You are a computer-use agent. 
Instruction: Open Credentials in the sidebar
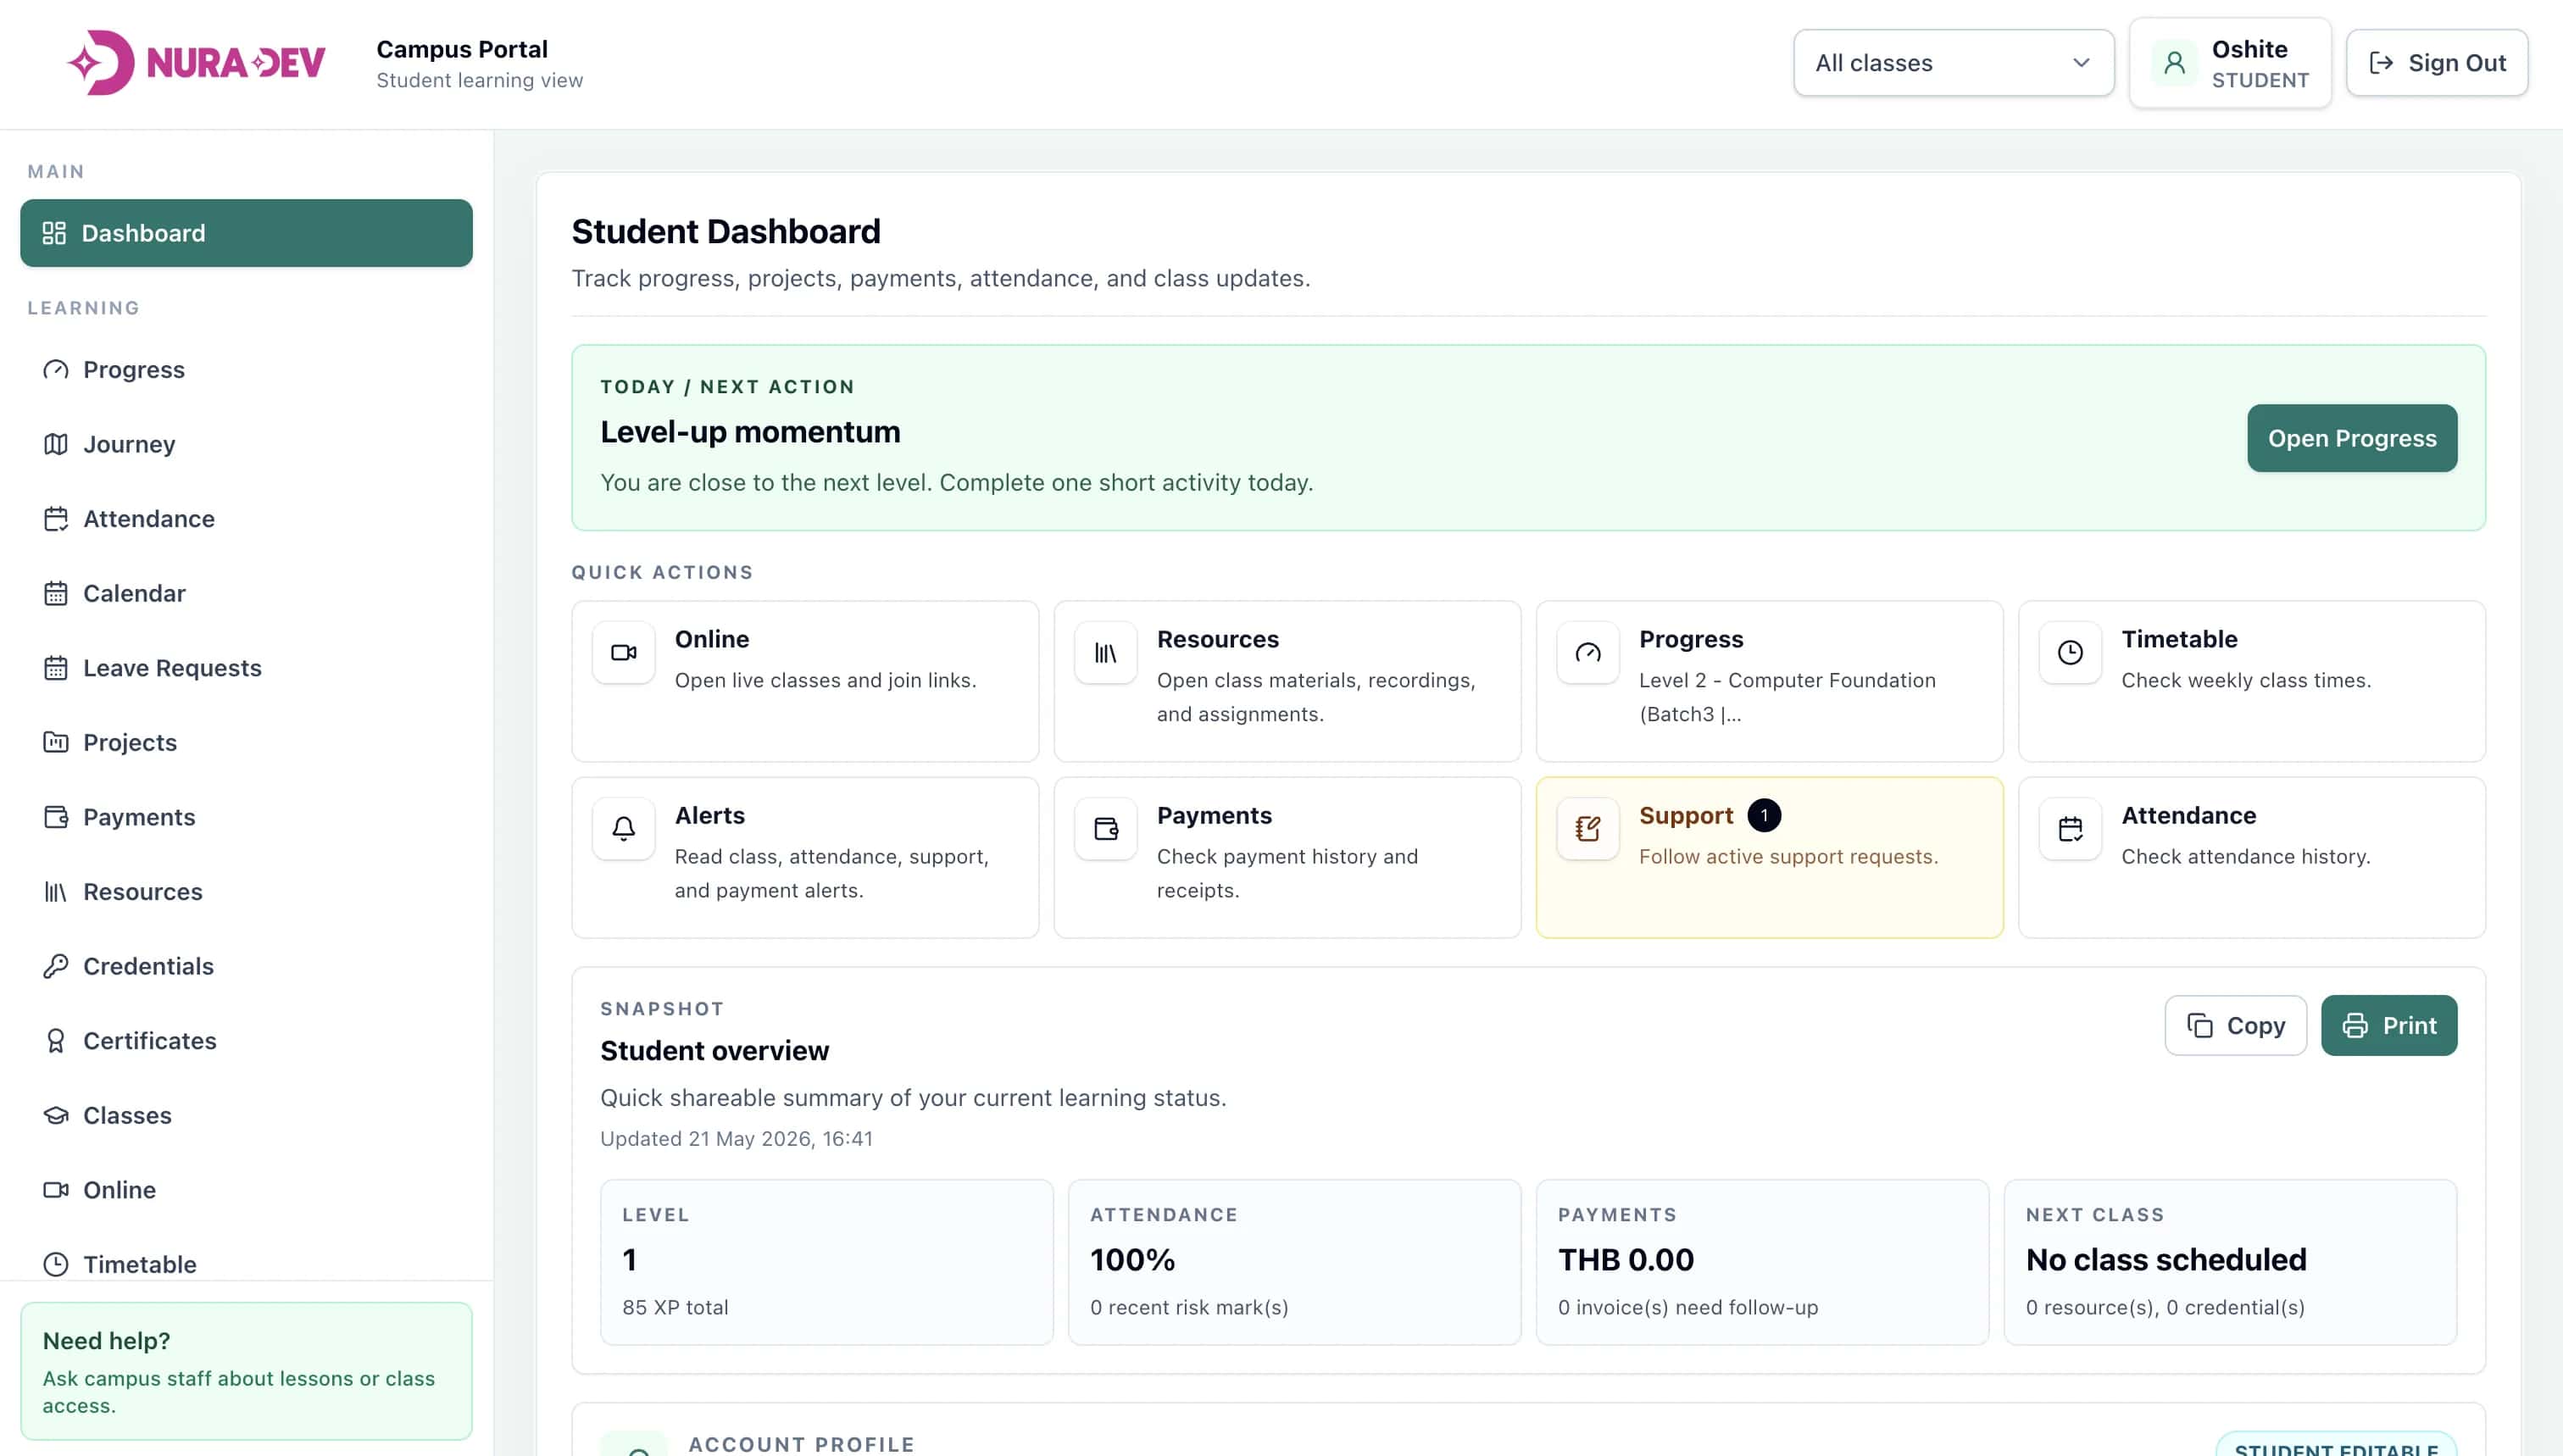click(246, 966)
